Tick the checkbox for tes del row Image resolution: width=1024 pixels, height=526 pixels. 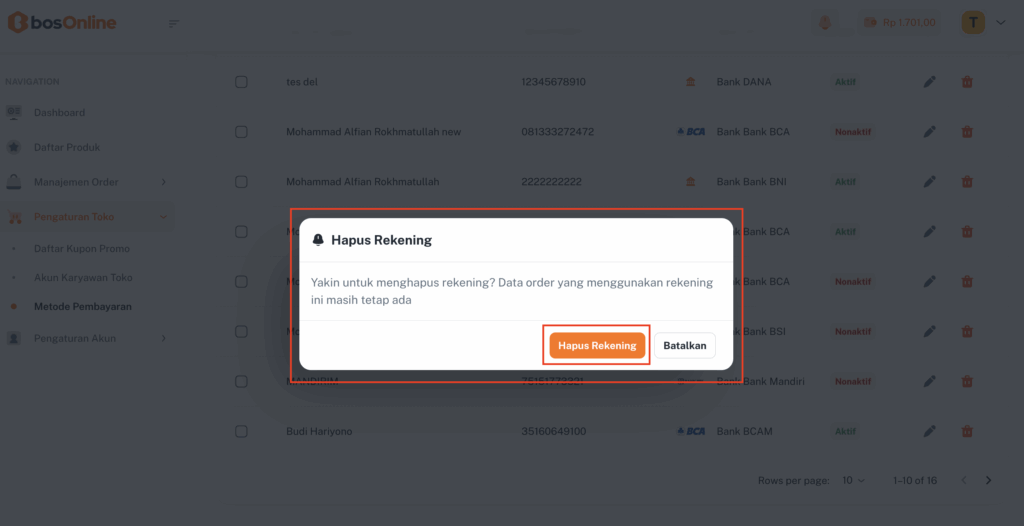point(241,82)
